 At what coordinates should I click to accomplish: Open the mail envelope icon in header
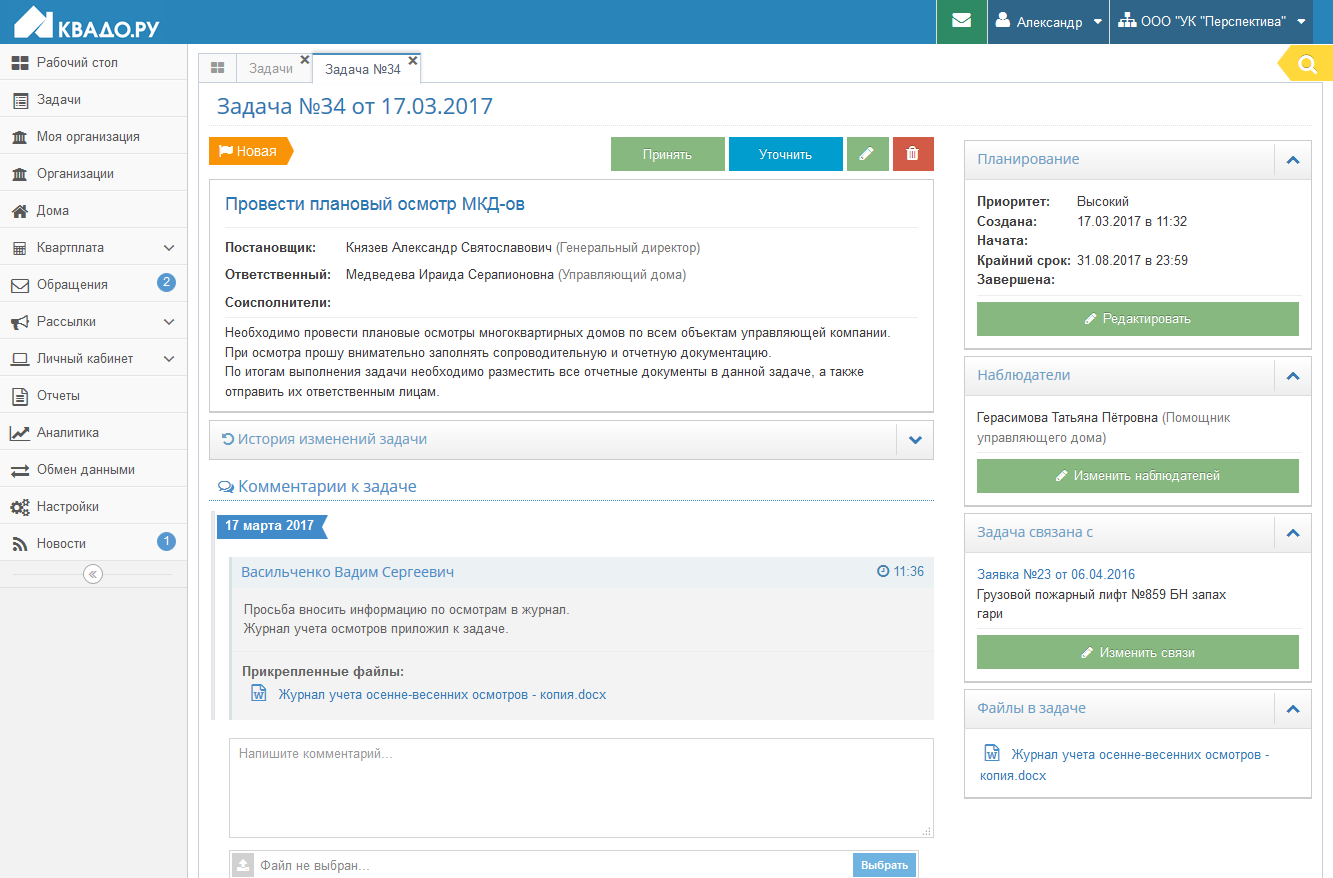[x=962, y=22]
